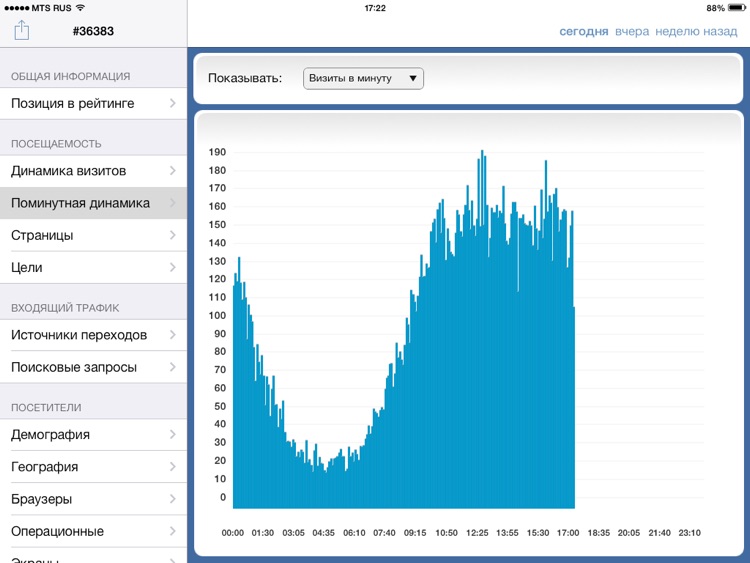Screen dimensions: 750x563
Task: Tap the share icon beside #36383
Action: [22, 30]
